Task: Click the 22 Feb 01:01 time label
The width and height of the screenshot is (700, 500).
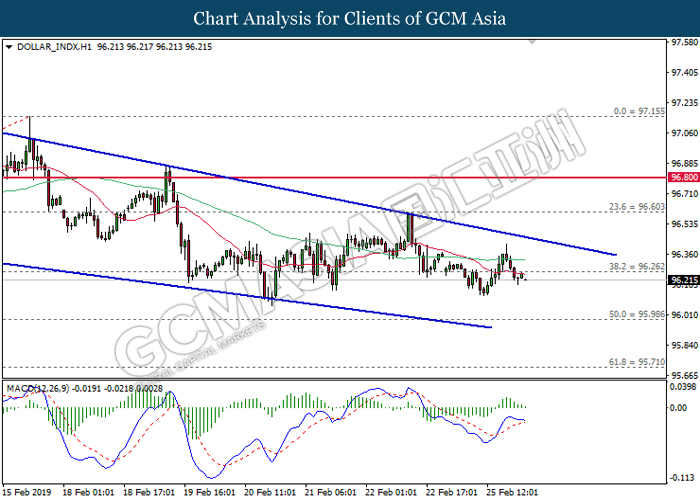Action: tap(391, 492)
